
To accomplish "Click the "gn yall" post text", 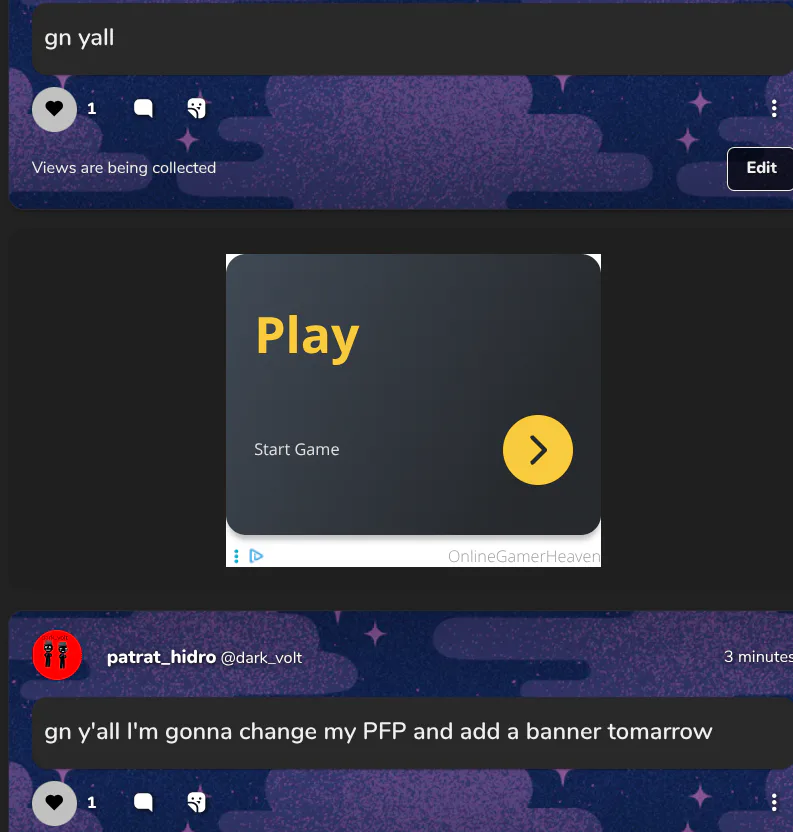I will pyautogui.click(x=79, y=39).
